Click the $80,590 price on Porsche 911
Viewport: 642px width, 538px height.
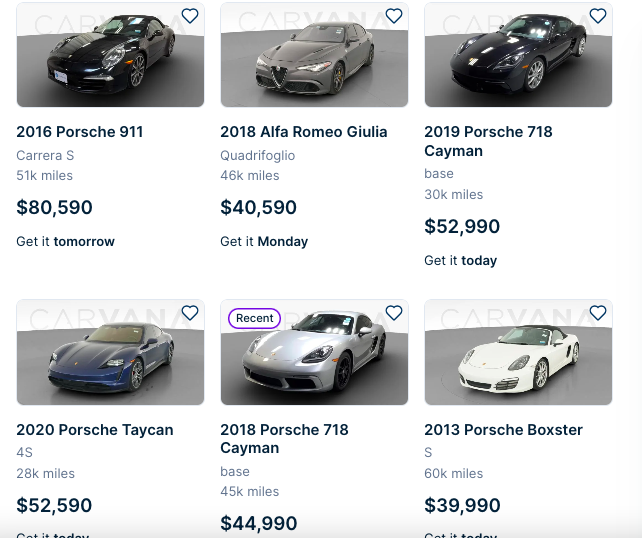click(x=54, y=208)
